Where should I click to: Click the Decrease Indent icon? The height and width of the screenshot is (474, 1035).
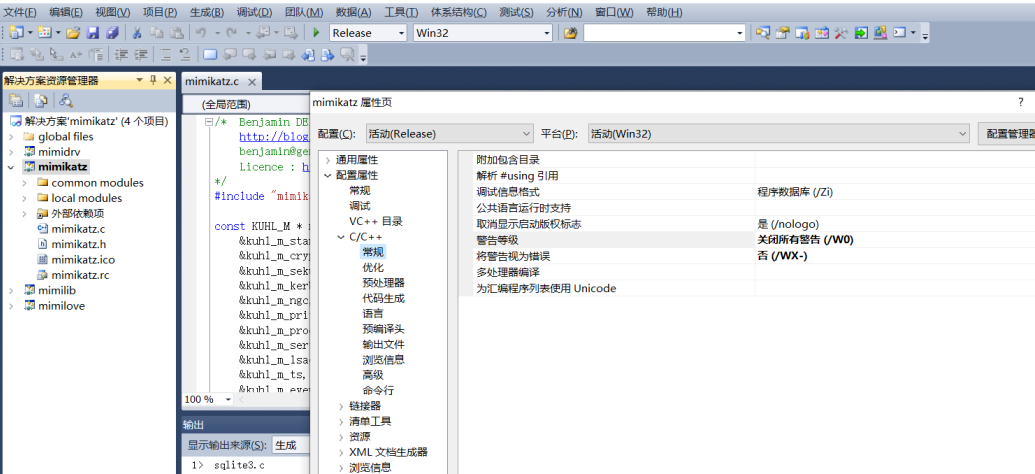click(121, 55)
